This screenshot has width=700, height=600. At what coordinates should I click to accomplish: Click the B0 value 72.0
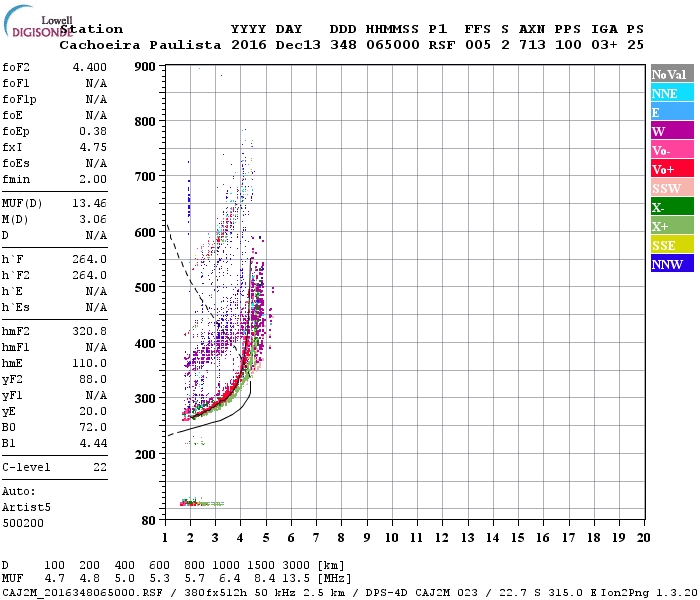(93, 428)
